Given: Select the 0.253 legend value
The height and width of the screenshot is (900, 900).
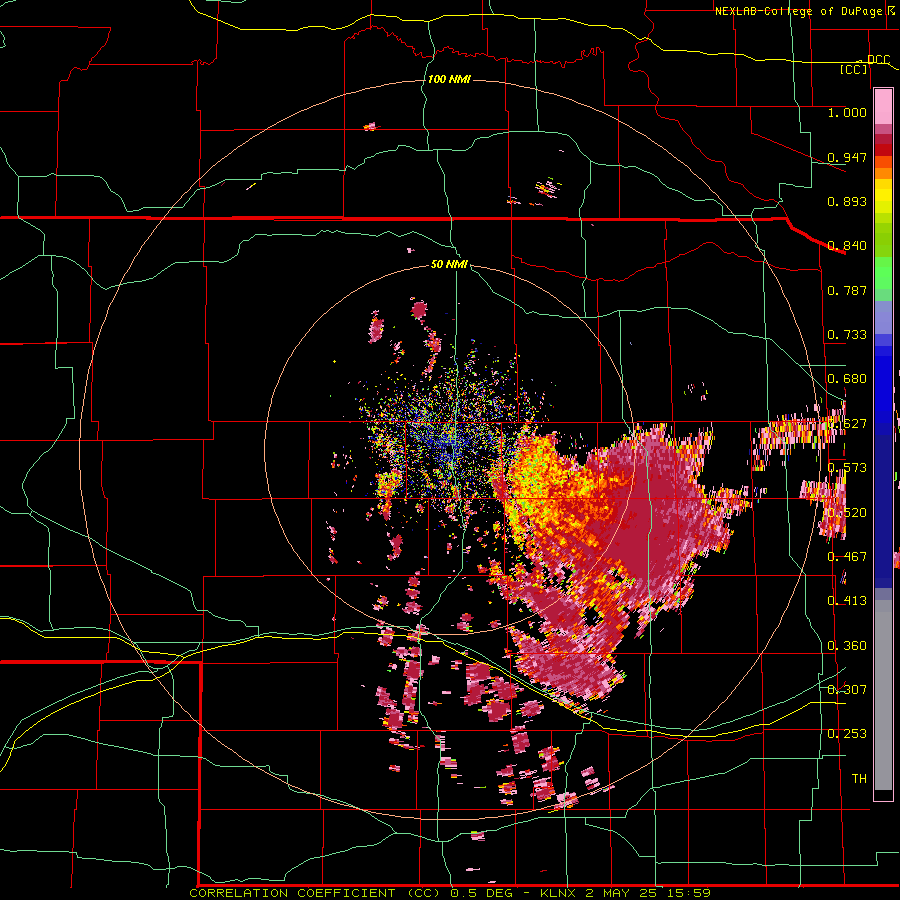Looking at the screenshot, I should click(x=847, y=734).
